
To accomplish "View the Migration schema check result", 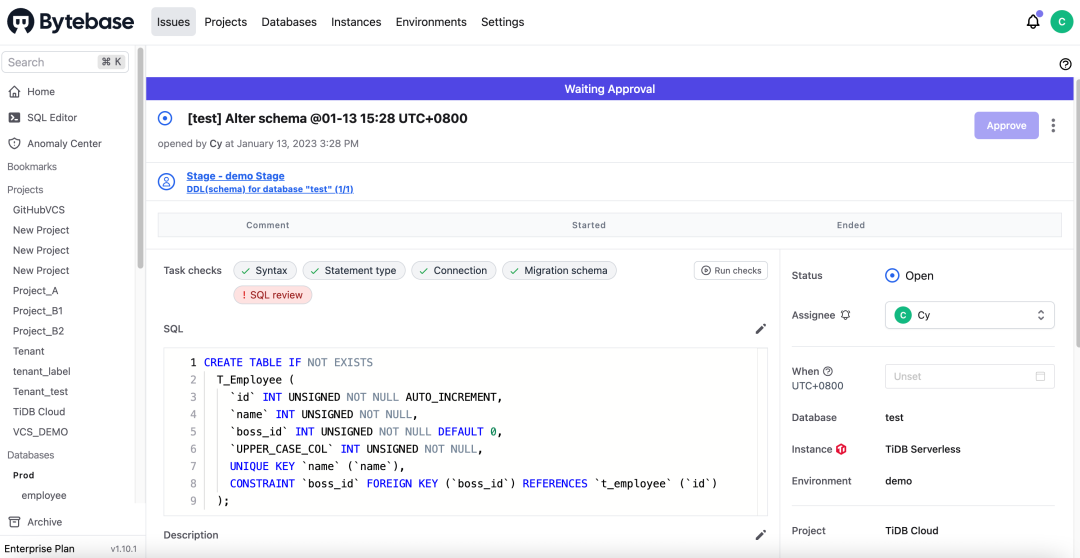I will [x=559, y=271].
